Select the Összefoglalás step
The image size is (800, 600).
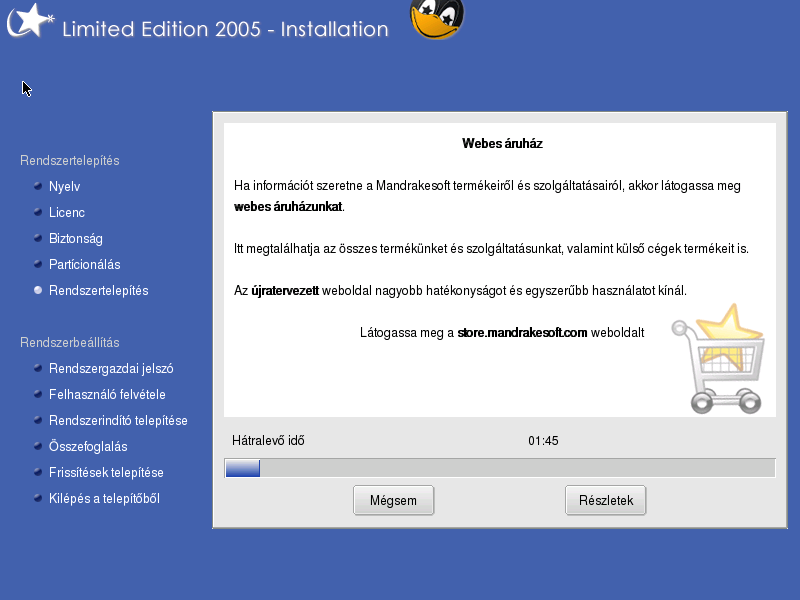click(x=88, y=446)
